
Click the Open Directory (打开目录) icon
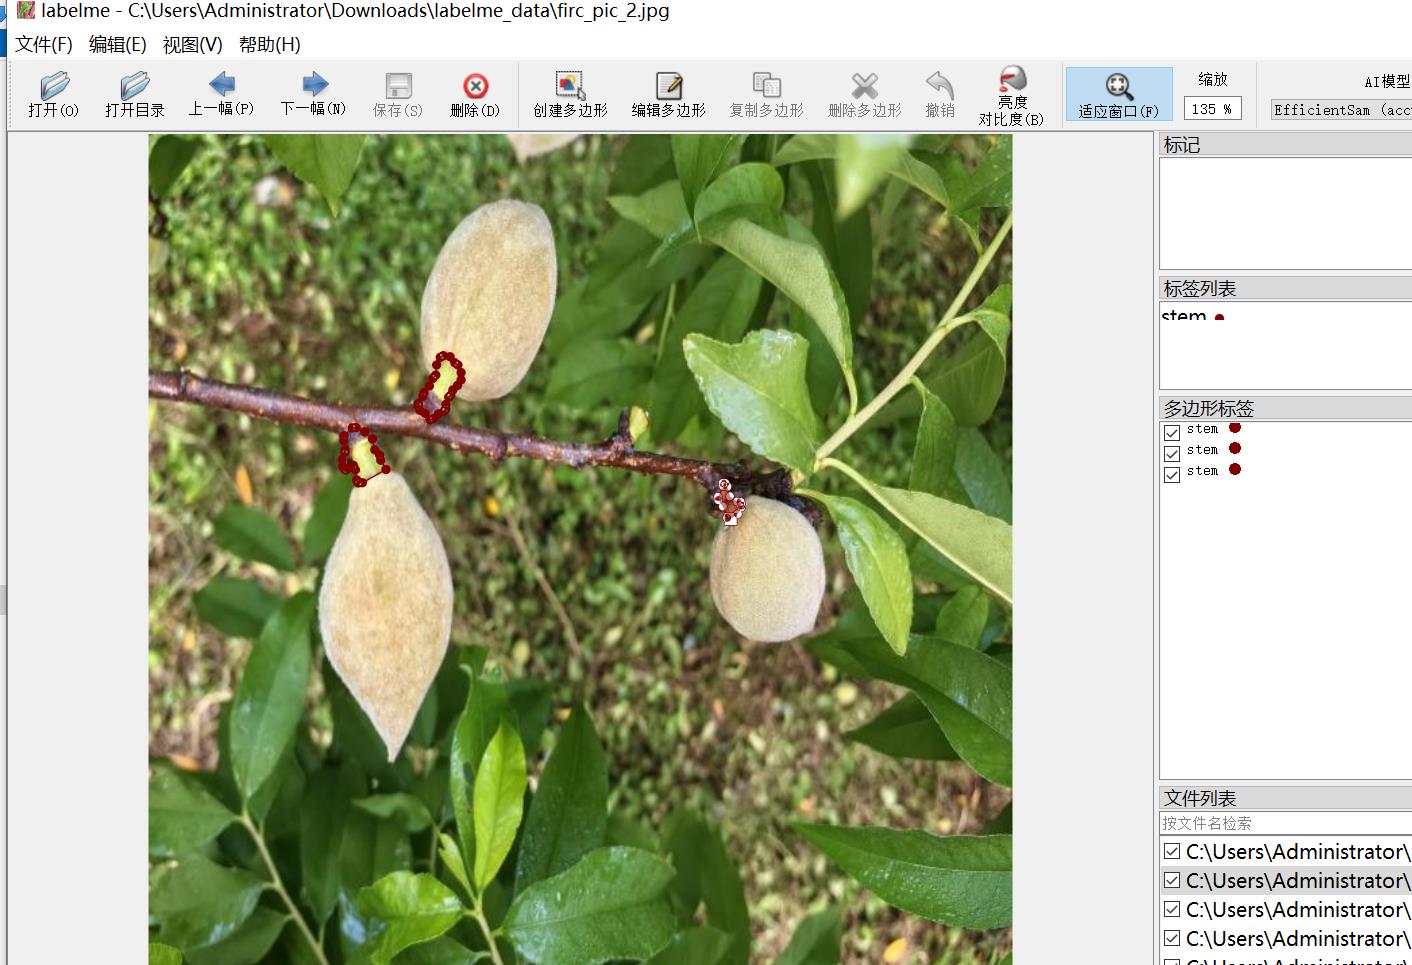click(134, 95)
